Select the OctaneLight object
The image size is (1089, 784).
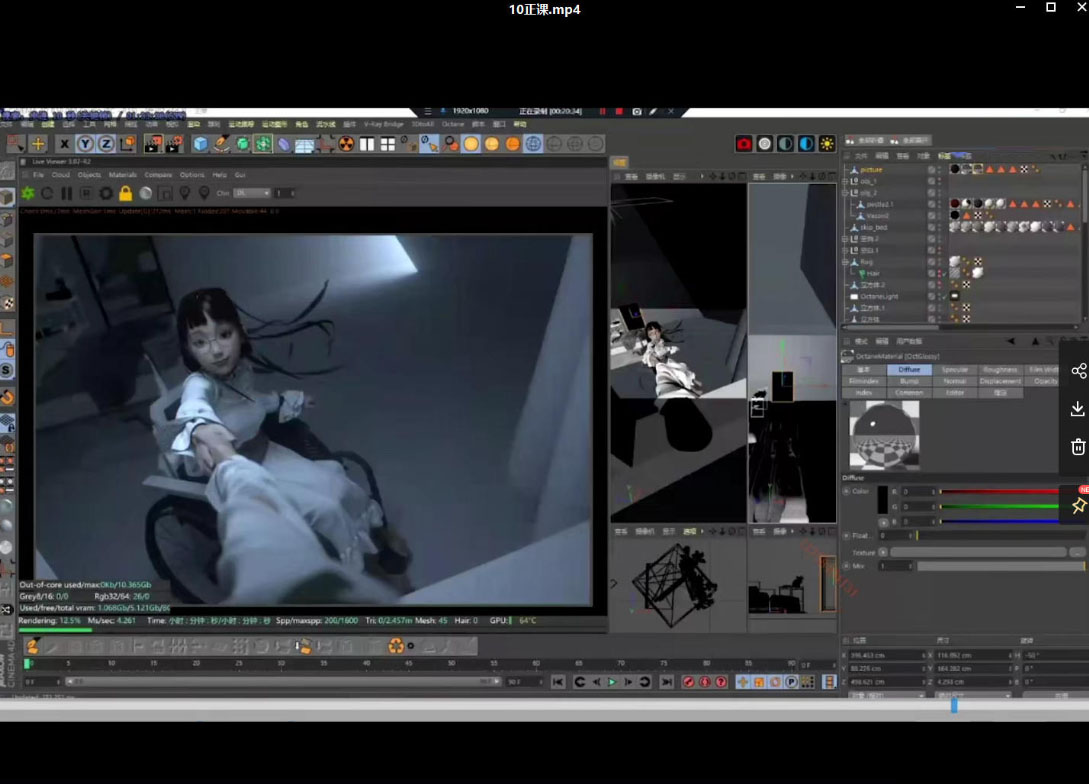pyautogui.click(x=879, y=297)
